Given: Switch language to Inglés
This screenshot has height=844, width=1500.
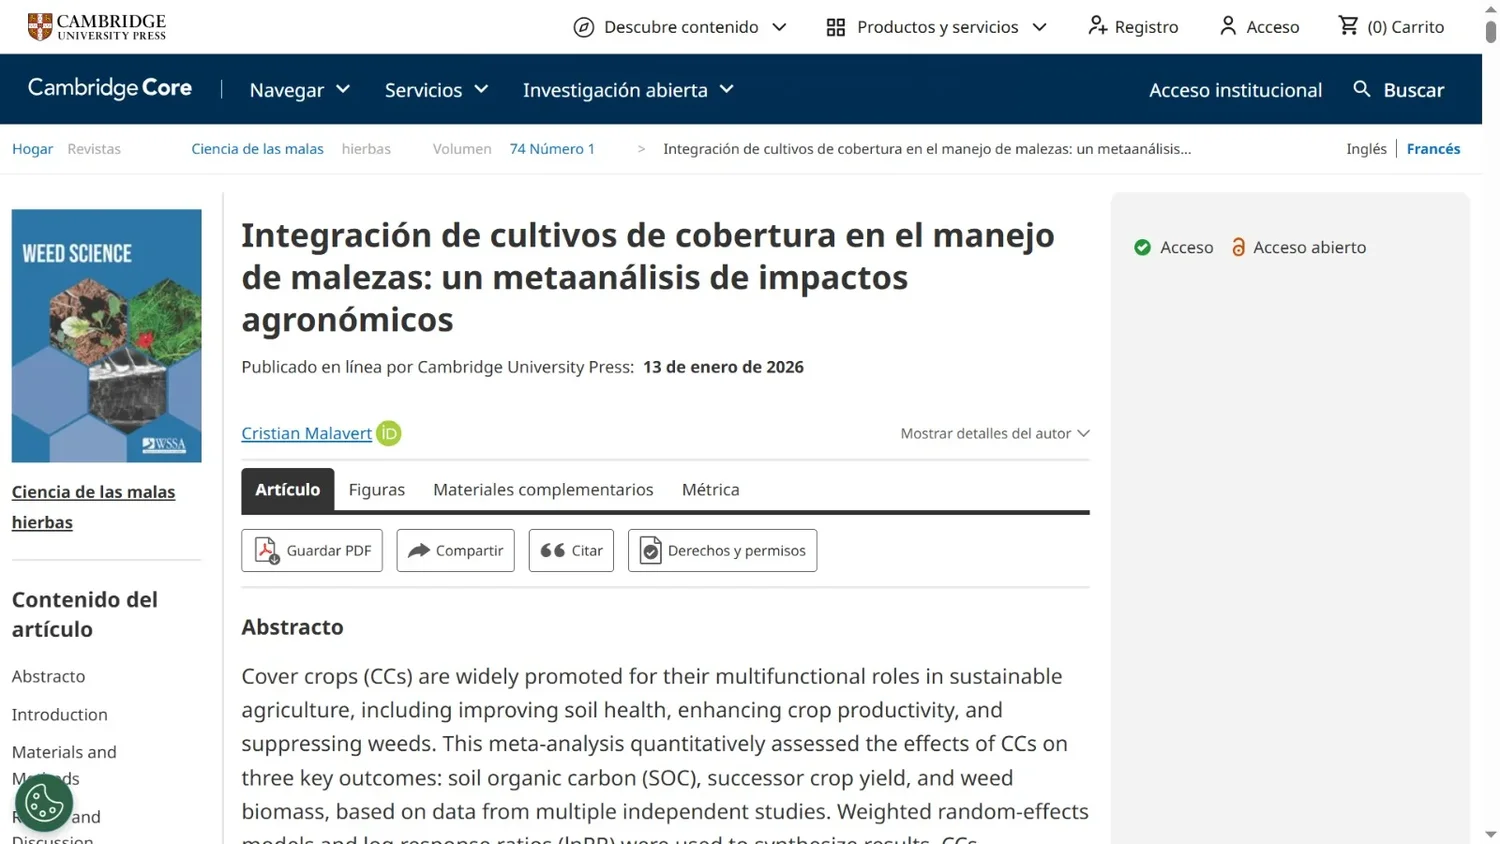Looking at the screenshot, I should click(x=1366, y=148).
